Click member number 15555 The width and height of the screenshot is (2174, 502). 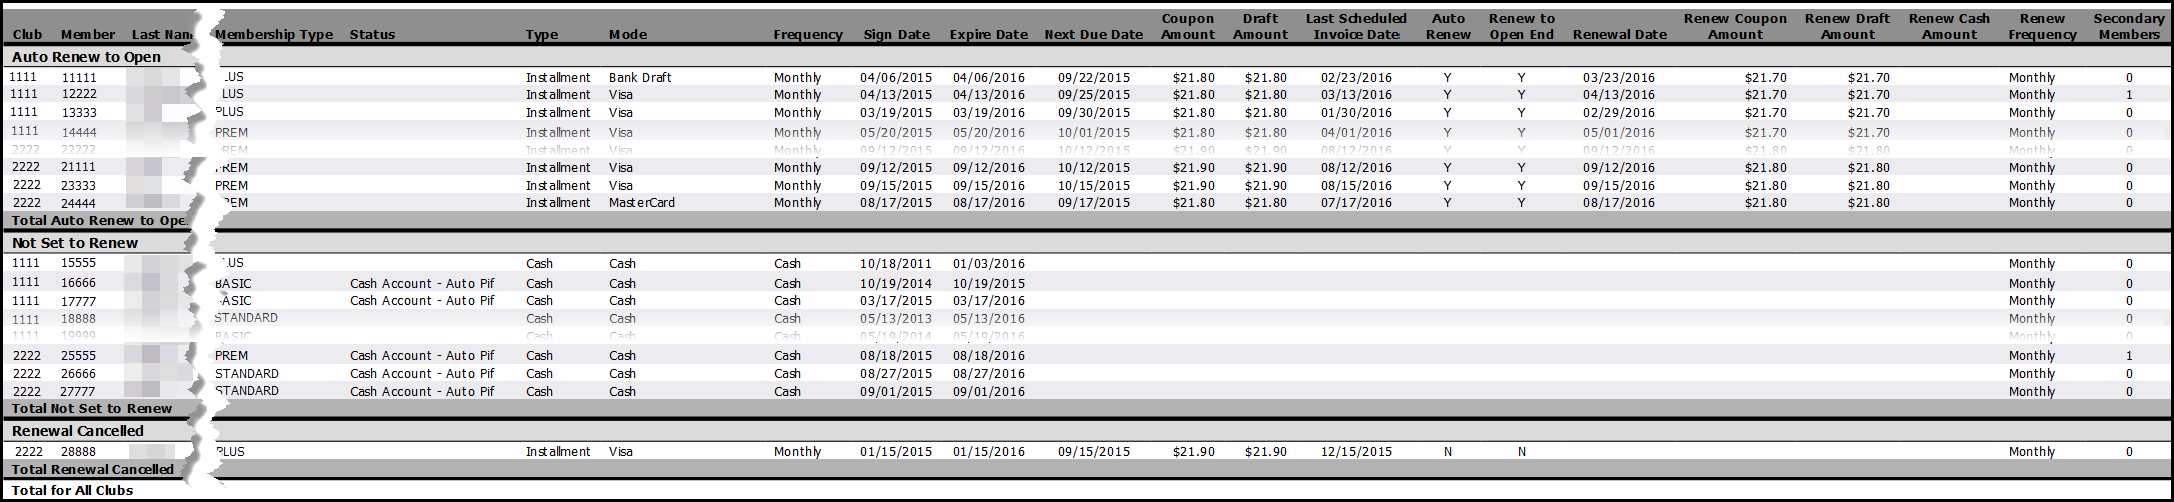coord(79,264)
